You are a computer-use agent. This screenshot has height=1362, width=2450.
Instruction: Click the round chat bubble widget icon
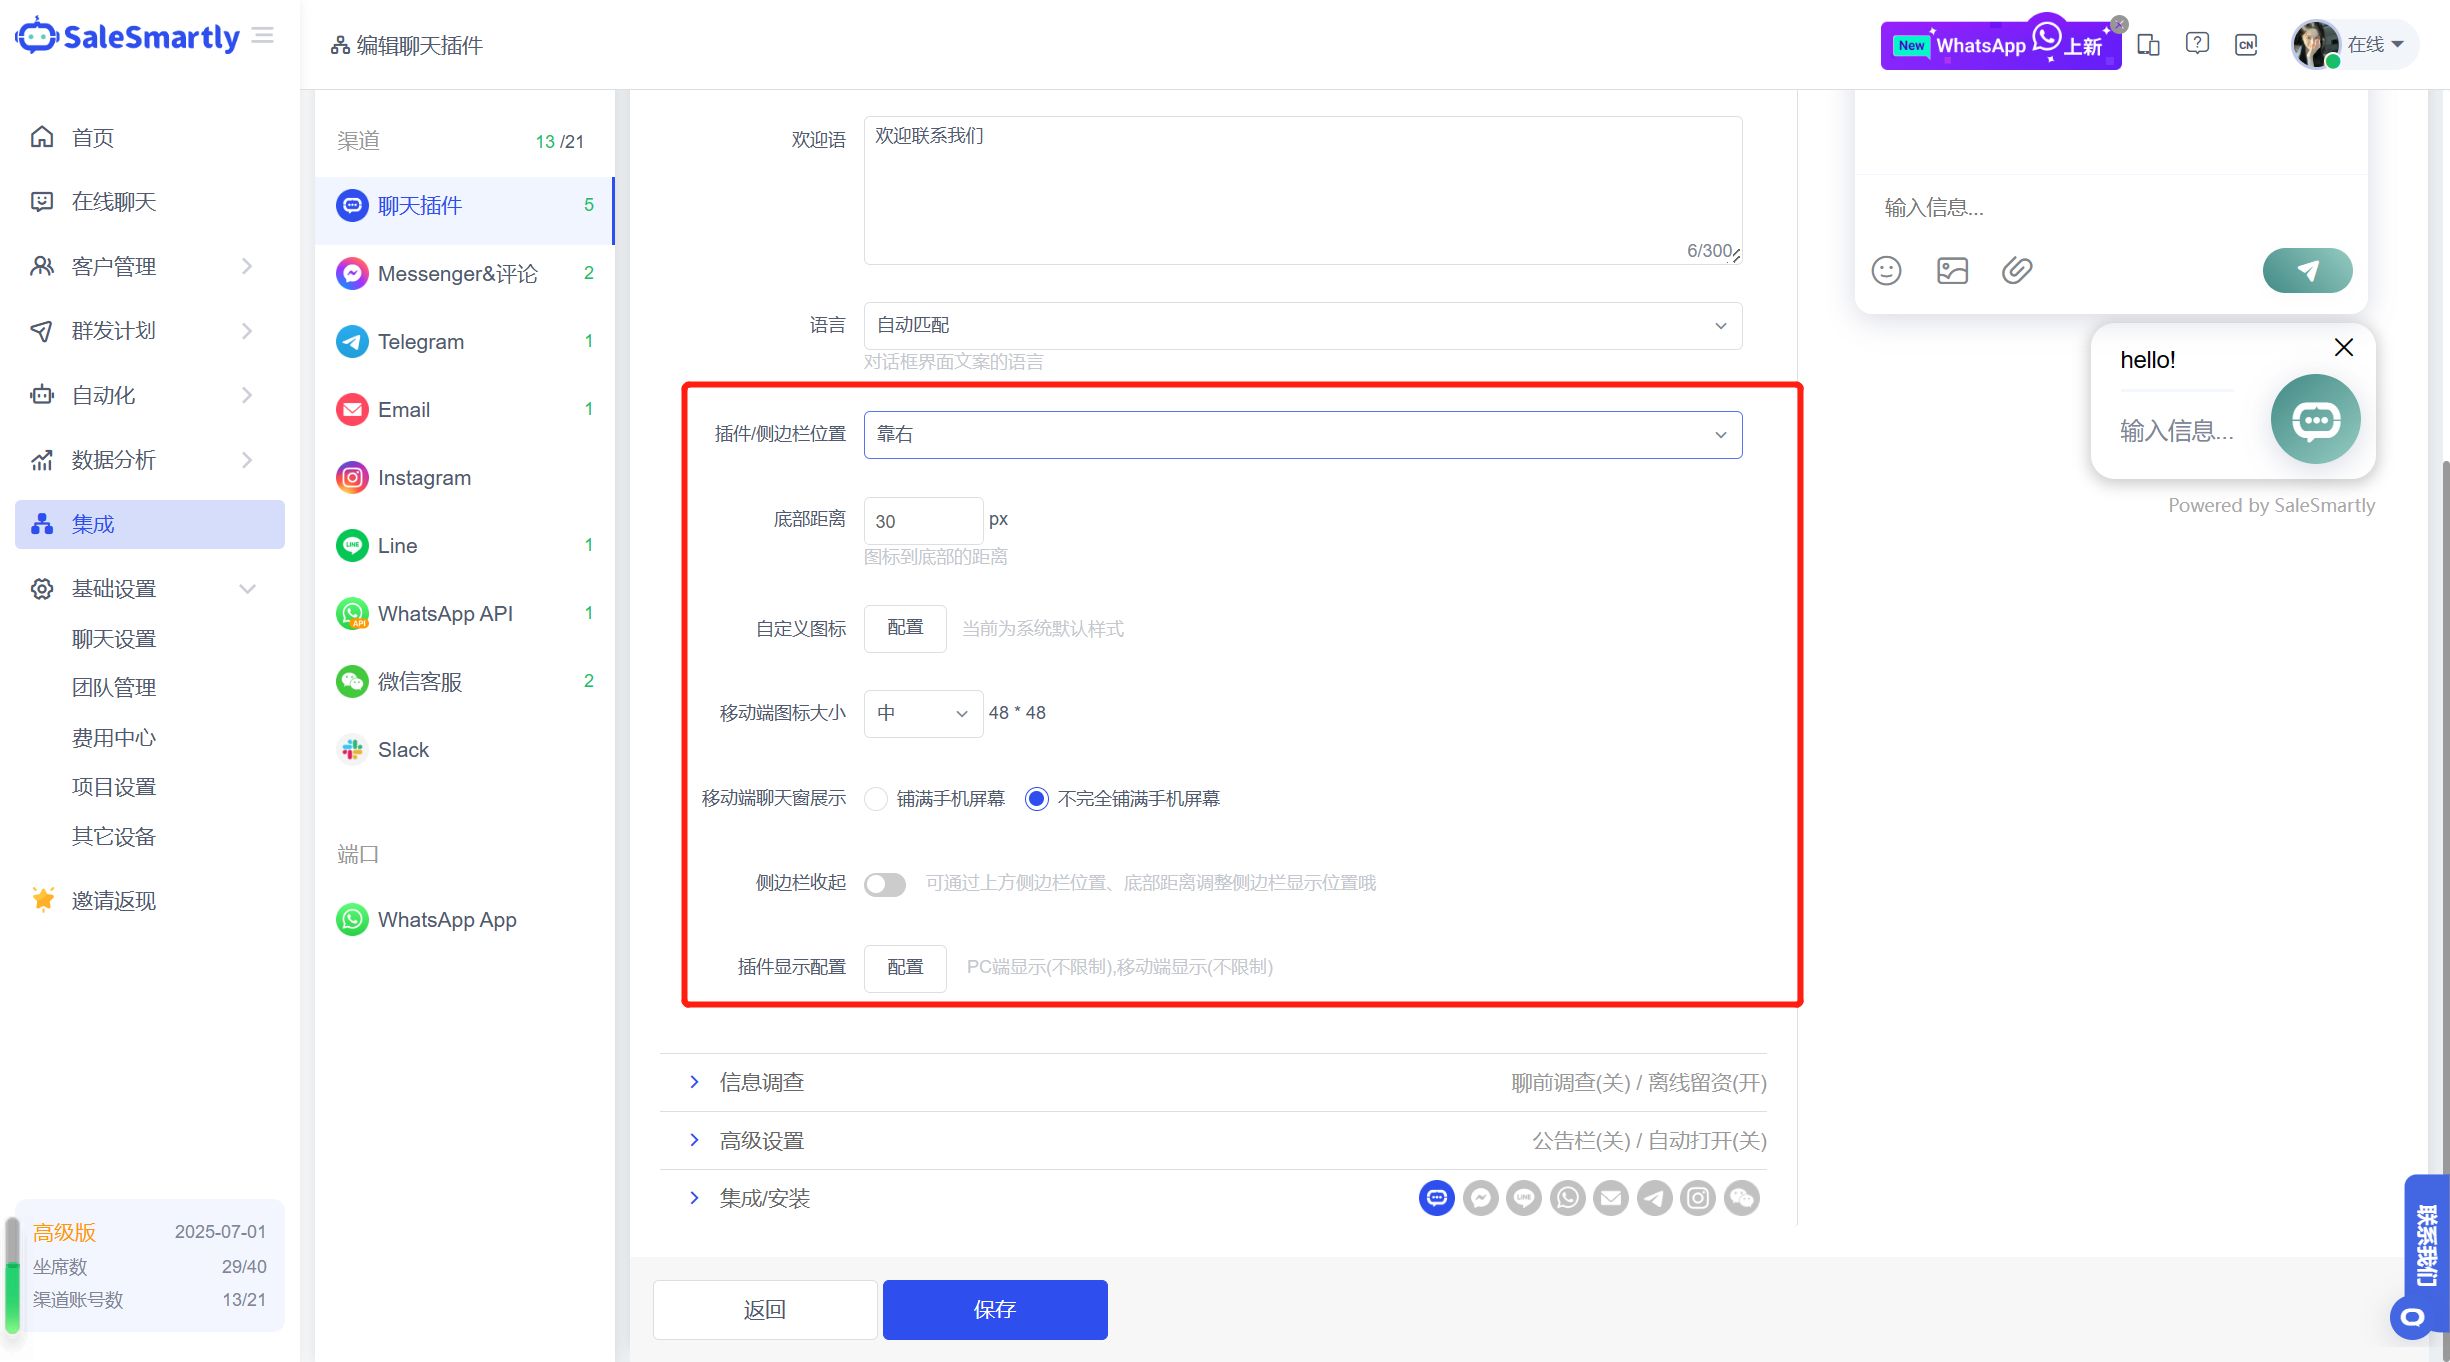2315,420
